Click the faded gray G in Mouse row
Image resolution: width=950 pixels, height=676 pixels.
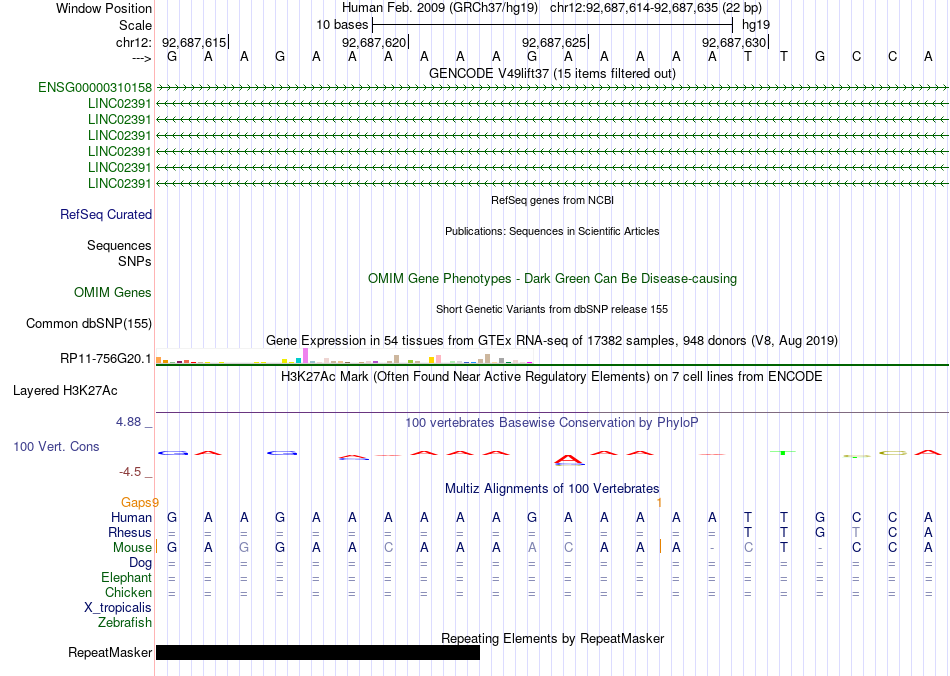pos(244,548)
